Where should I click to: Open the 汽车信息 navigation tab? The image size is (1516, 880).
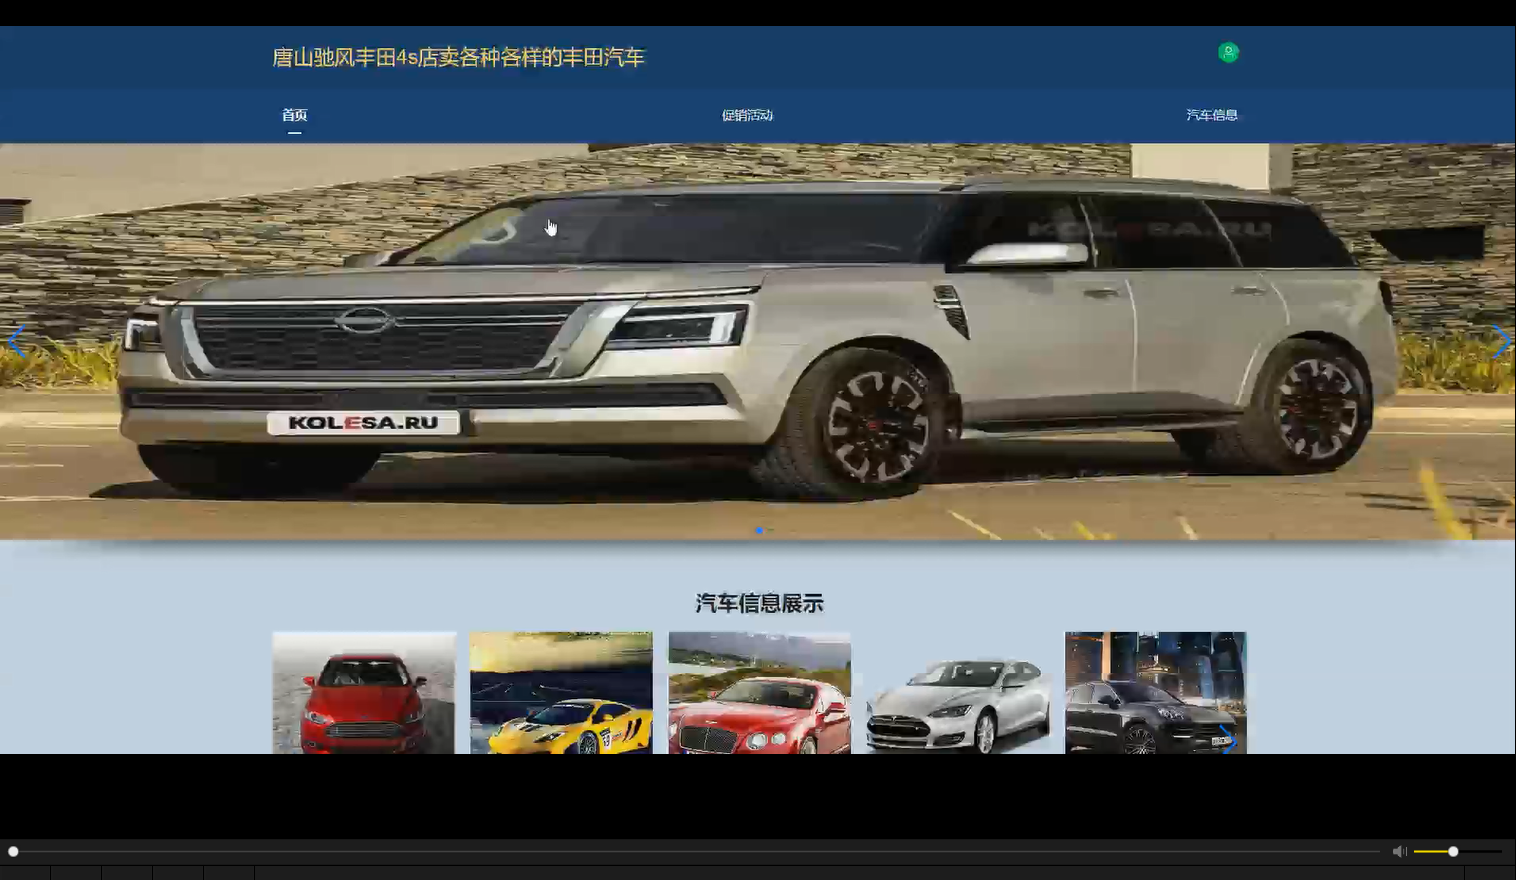pyautogui.click(x=1212, y=115)
